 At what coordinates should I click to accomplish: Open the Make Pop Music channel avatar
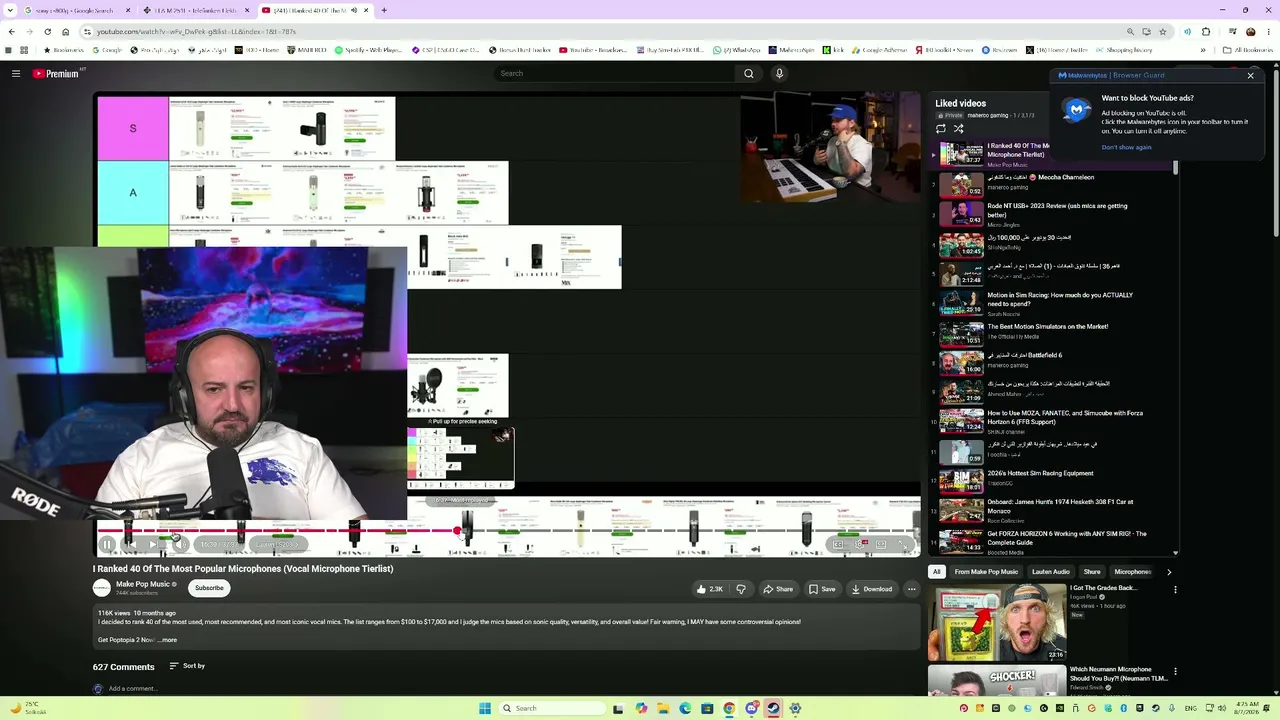(101, 588)
